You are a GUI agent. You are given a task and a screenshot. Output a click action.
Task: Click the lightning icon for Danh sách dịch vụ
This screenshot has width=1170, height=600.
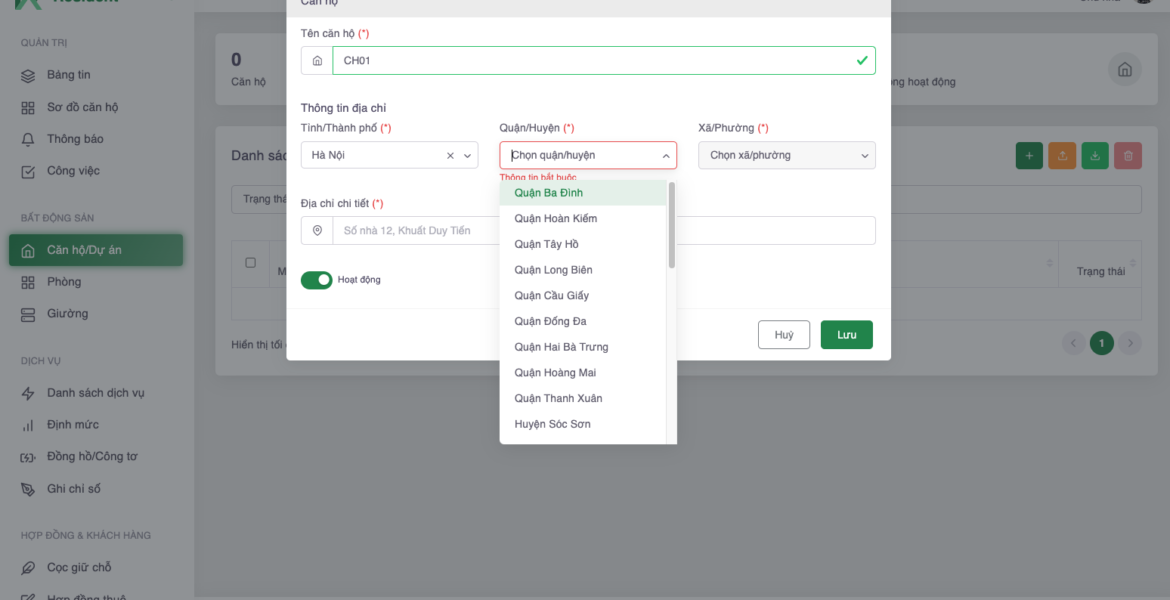click(x=28, y=393)
